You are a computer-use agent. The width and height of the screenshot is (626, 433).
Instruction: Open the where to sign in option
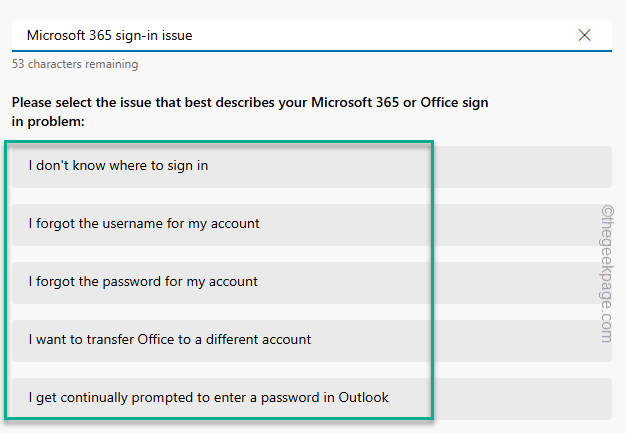pyautogui.click(x=311, y=167)
